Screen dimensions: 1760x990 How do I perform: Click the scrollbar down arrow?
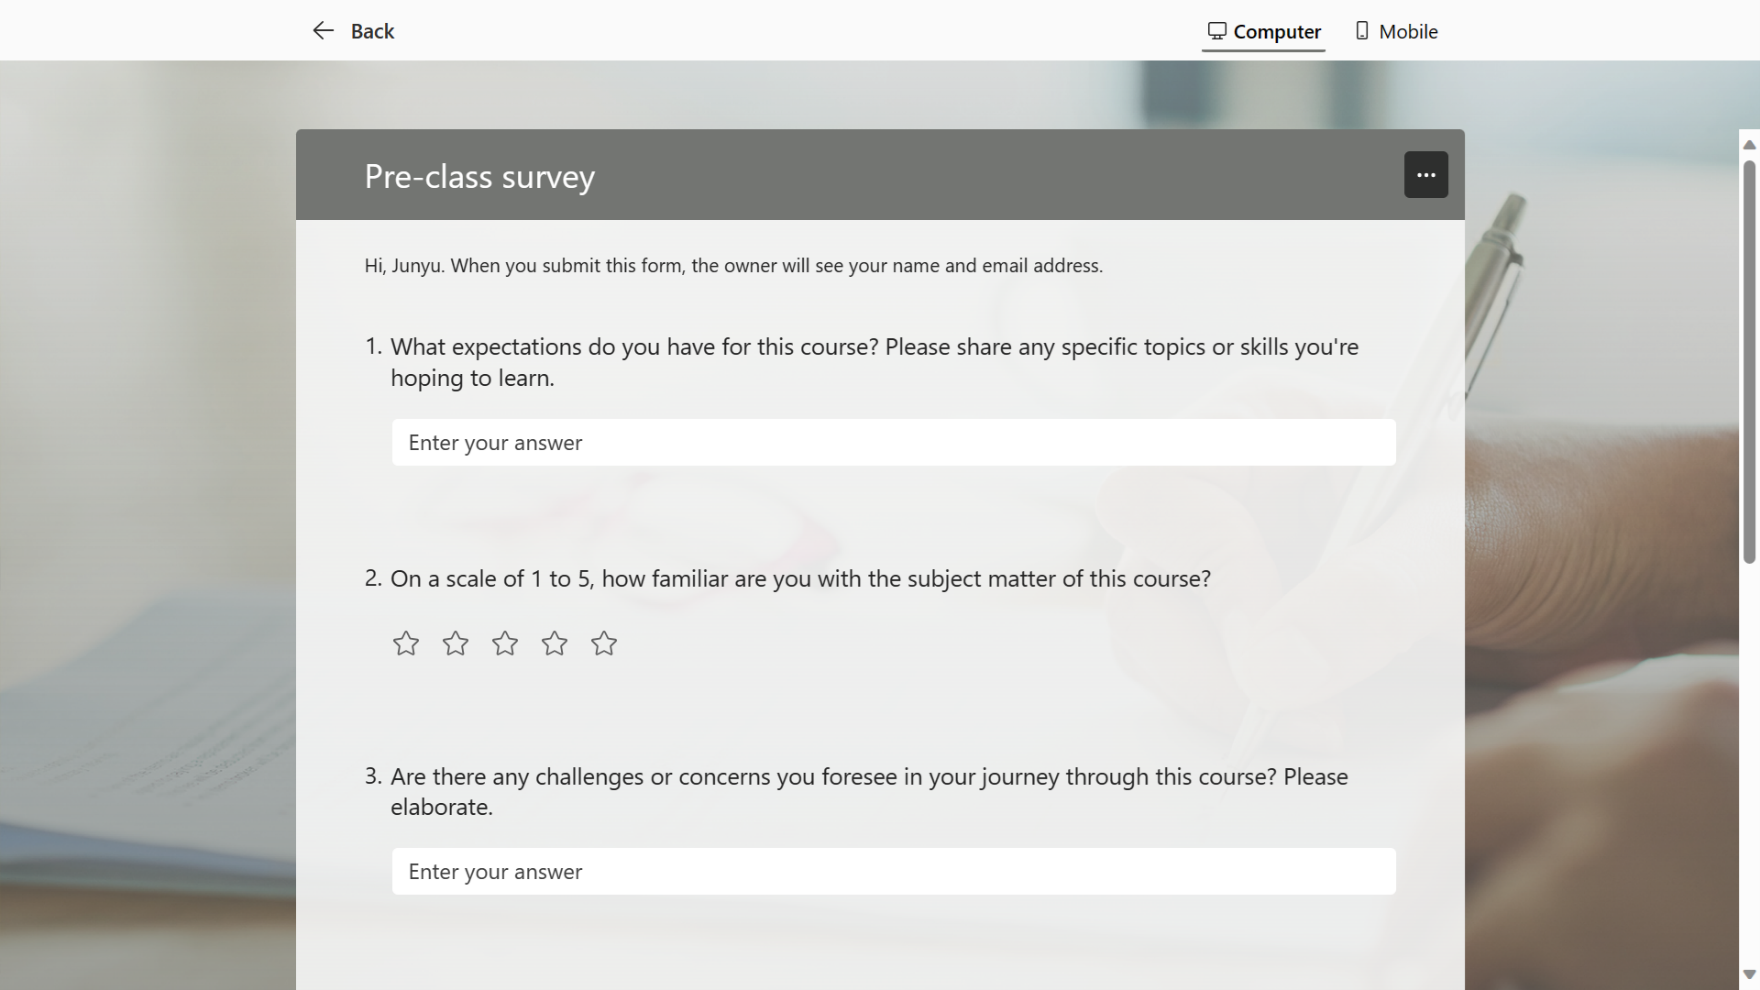(x=1748, y=975)
